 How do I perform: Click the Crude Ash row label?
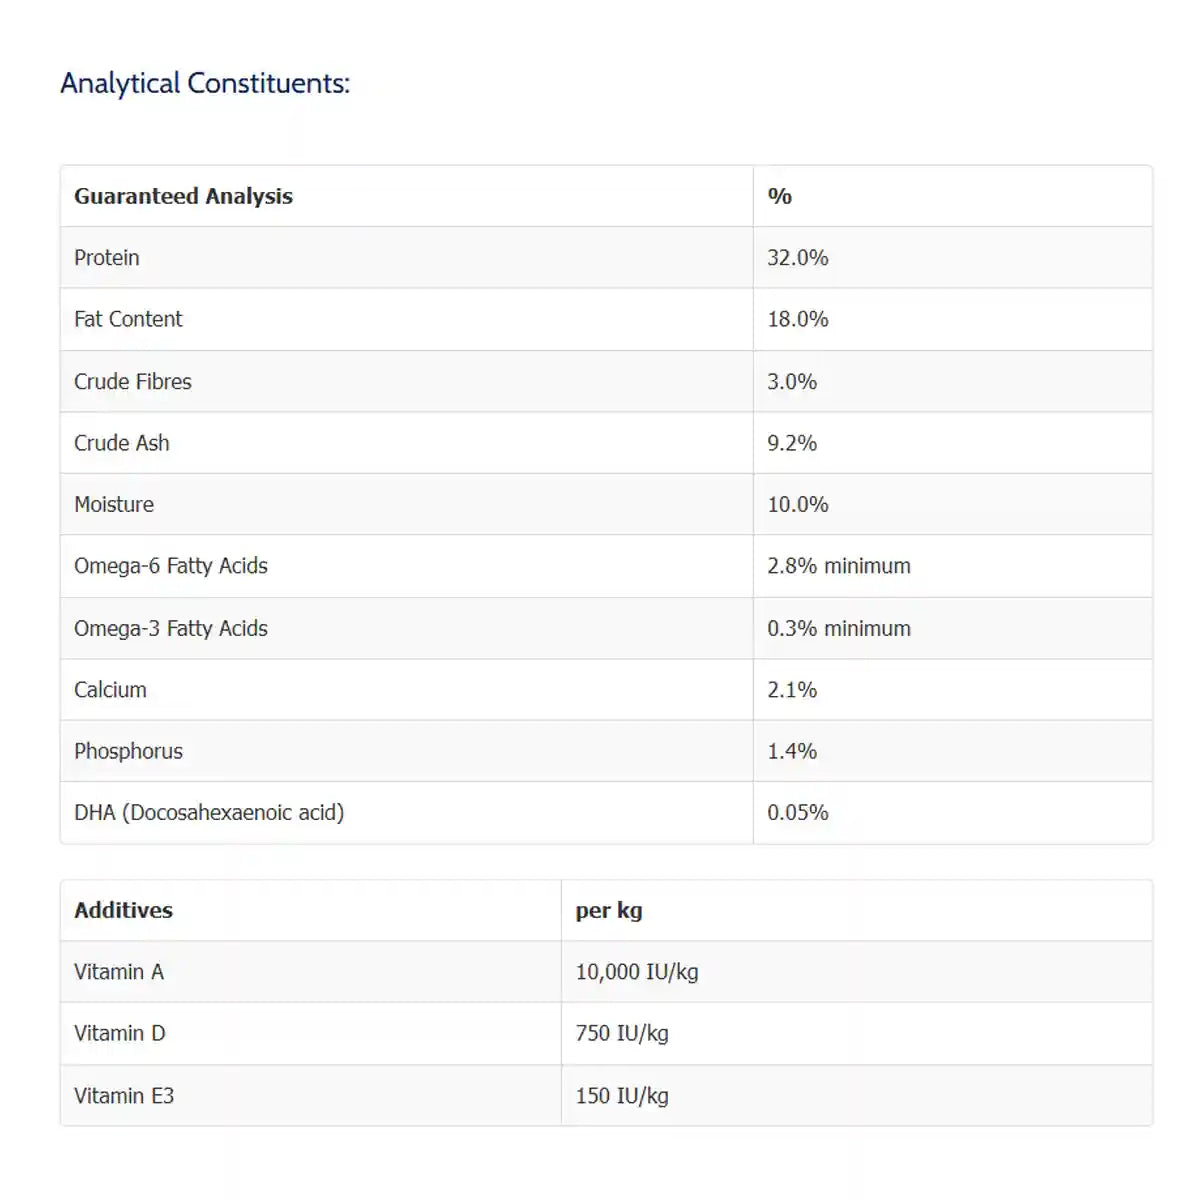[x=122, y=443]
